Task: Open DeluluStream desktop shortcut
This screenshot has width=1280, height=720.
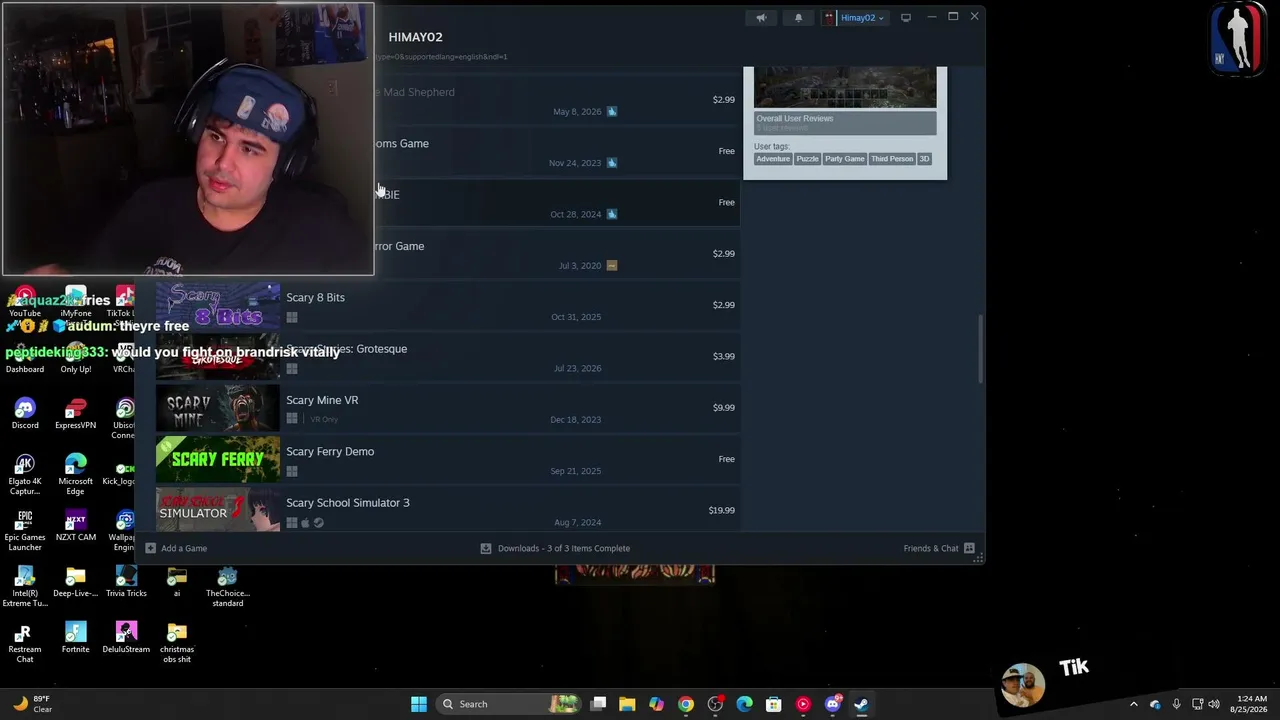Action: (126, 638)
